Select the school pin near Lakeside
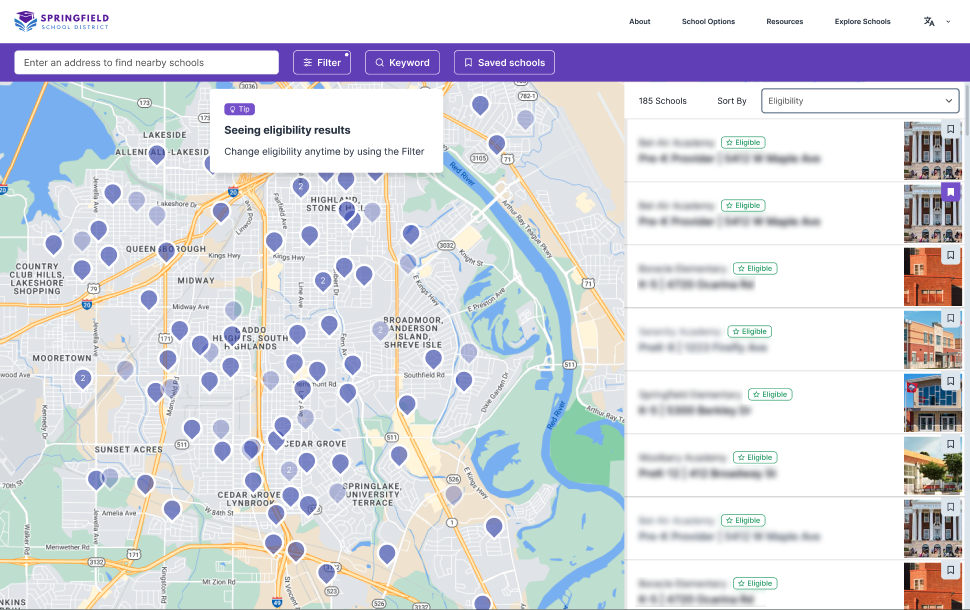Viewport: 970px width, 610px height. coord(157,154)
